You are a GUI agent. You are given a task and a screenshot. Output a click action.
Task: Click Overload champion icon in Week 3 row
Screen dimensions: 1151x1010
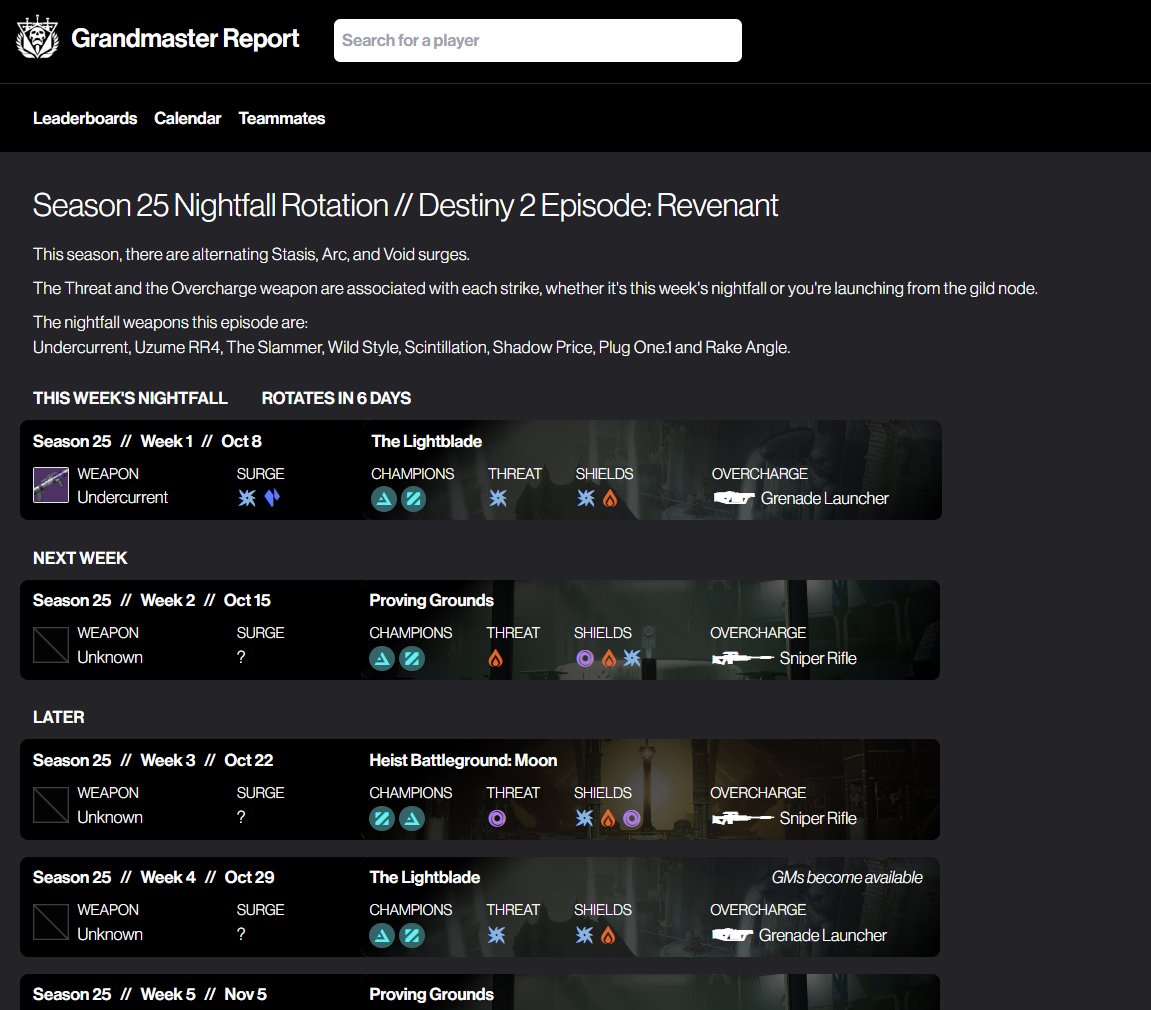pos(382,818)
